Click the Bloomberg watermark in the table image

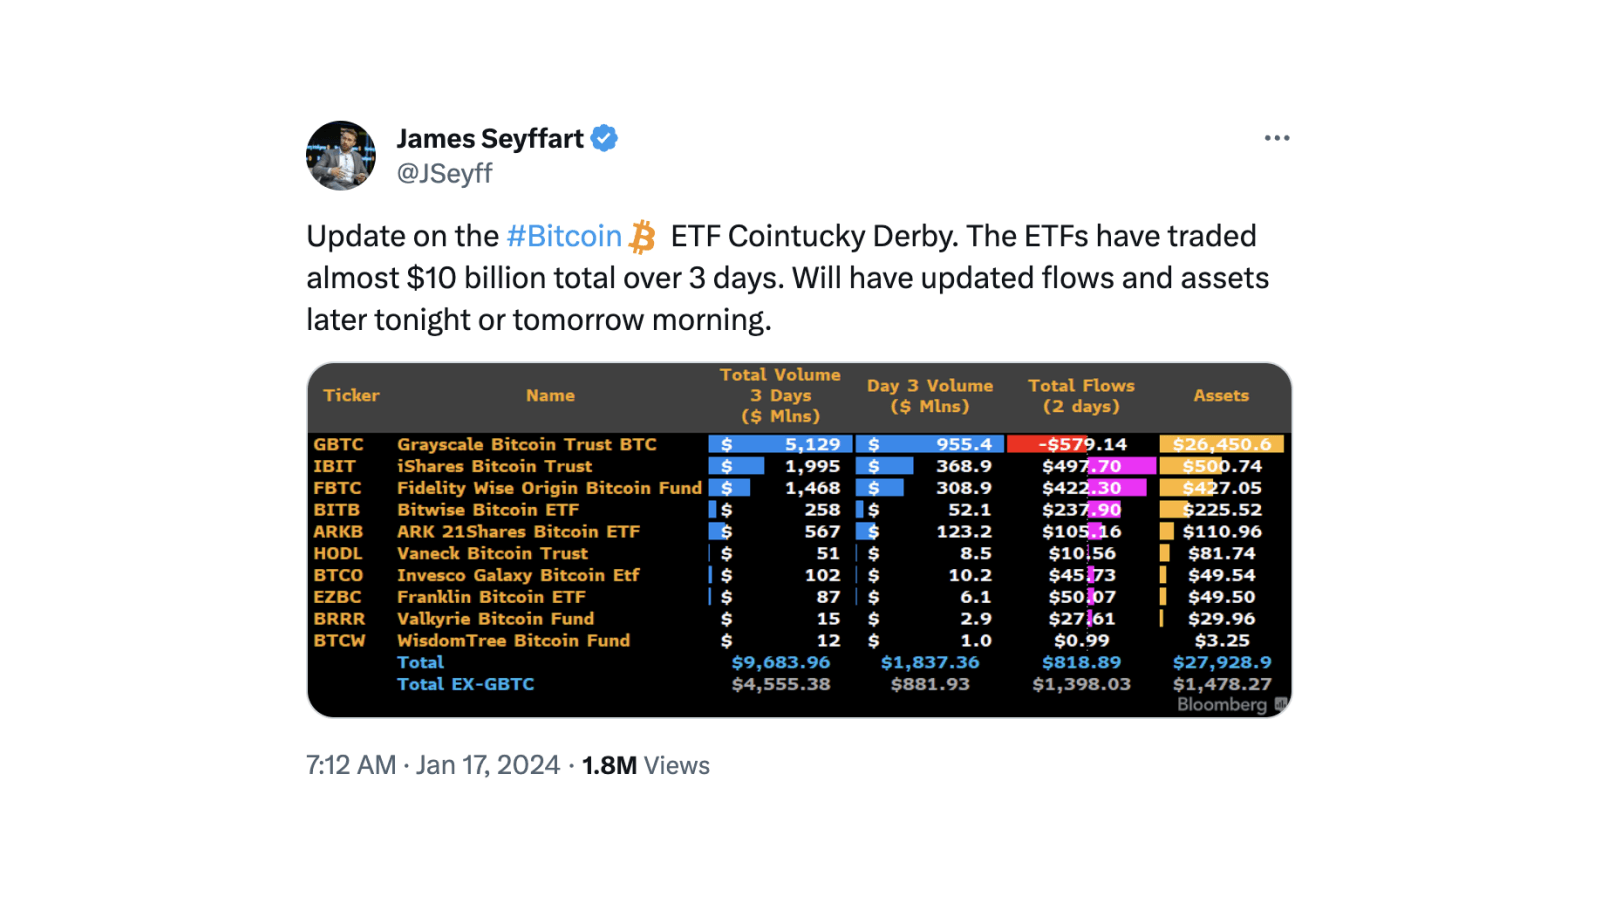click(1222, 704)
